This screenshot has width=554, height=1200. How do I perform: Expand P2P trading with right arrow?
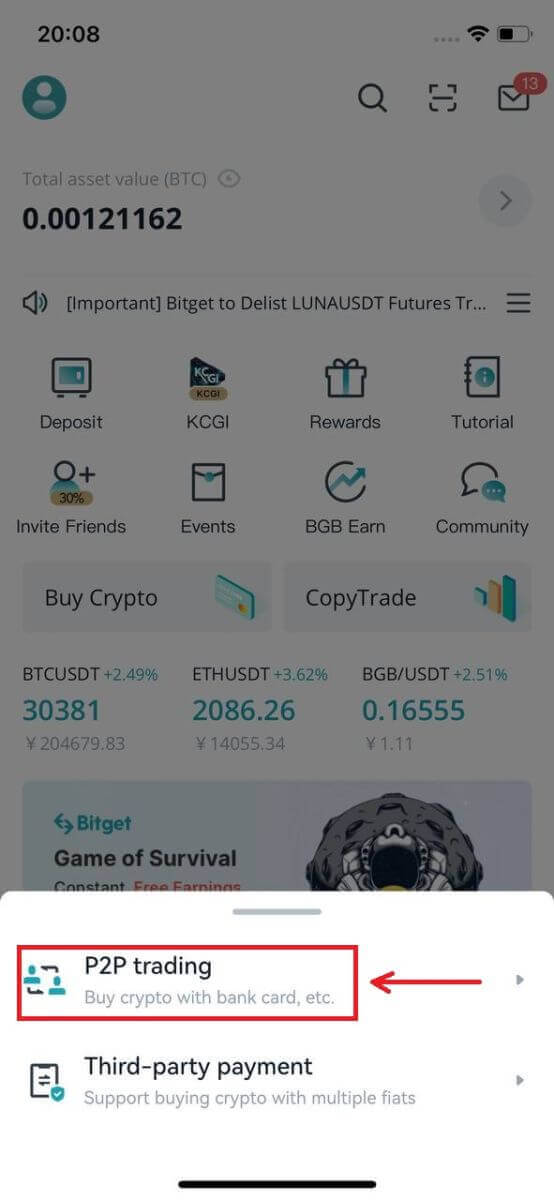pos(520,980)
